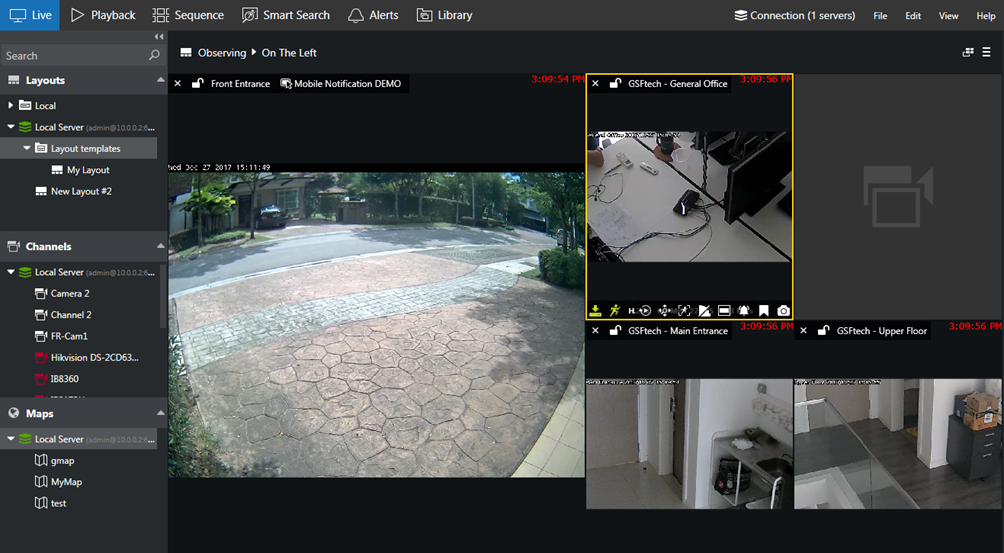Viewport: 1004px width, 553px height.
Task: Toggle lock on Front Entrance camera
Action: [x=198, y=84]
